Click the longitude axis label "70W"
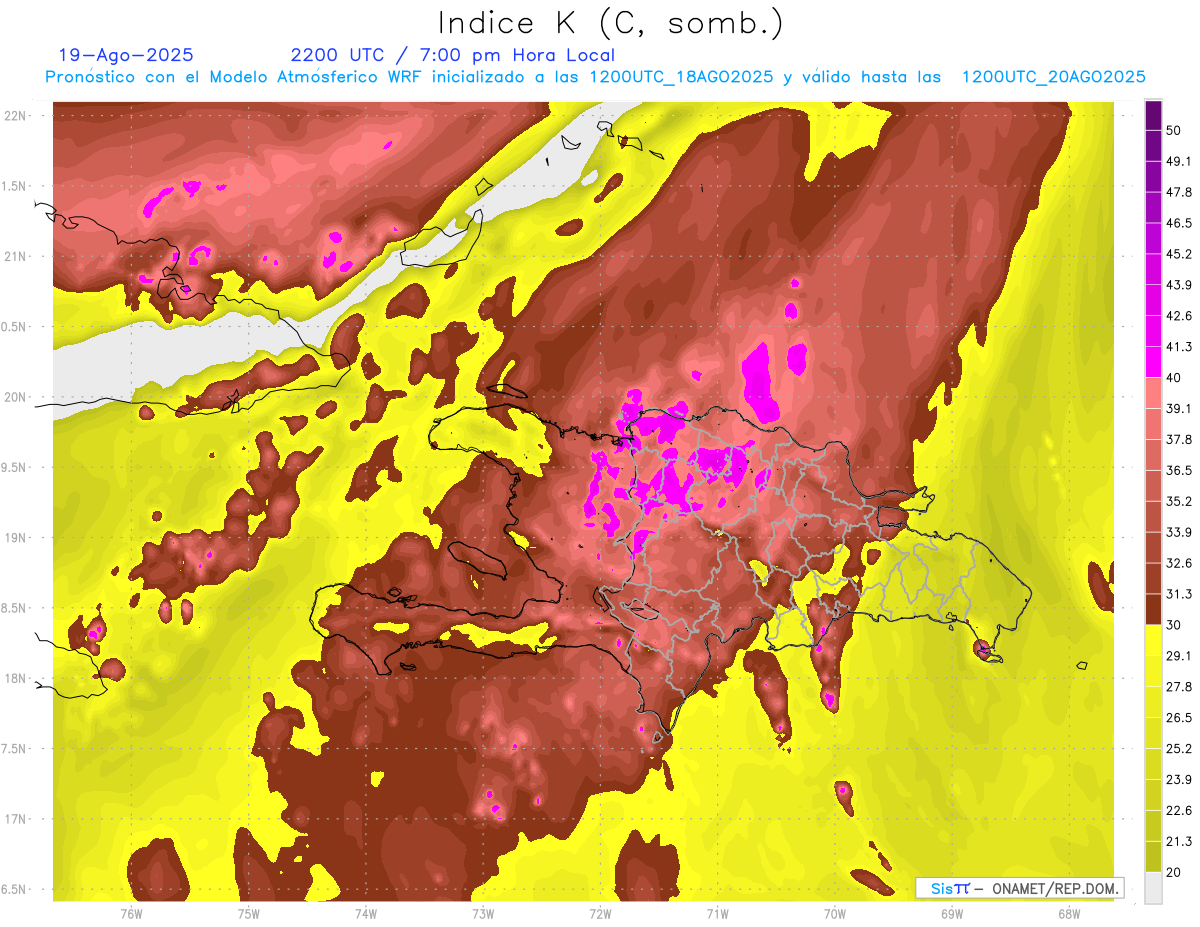The image size is (1200, 927). (x=835, y=914)
